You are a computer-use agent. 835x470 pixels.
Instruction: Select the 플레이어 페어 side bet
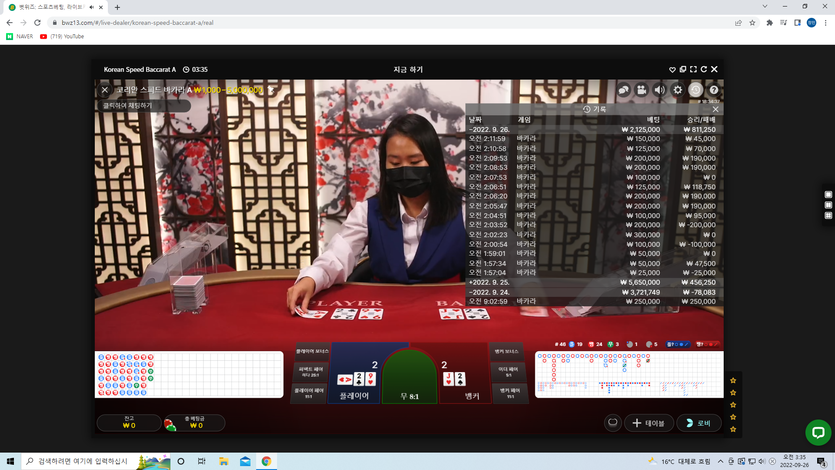(x=309, y=393)
